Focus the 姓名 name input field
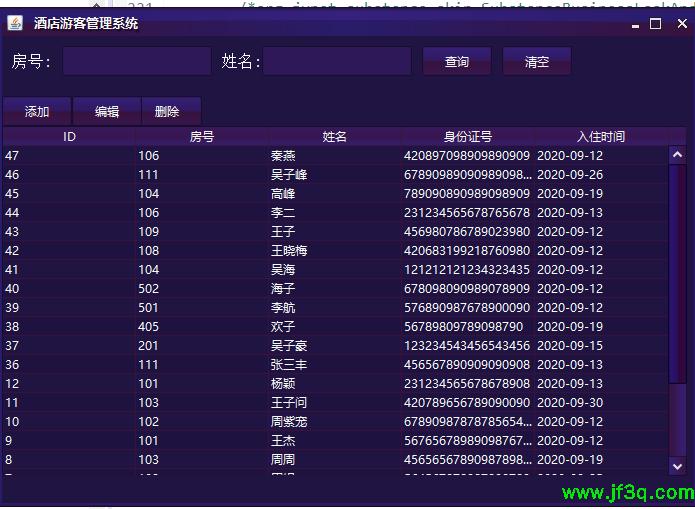This screenshot has height=509, width=695. click(x=337, y=62)
